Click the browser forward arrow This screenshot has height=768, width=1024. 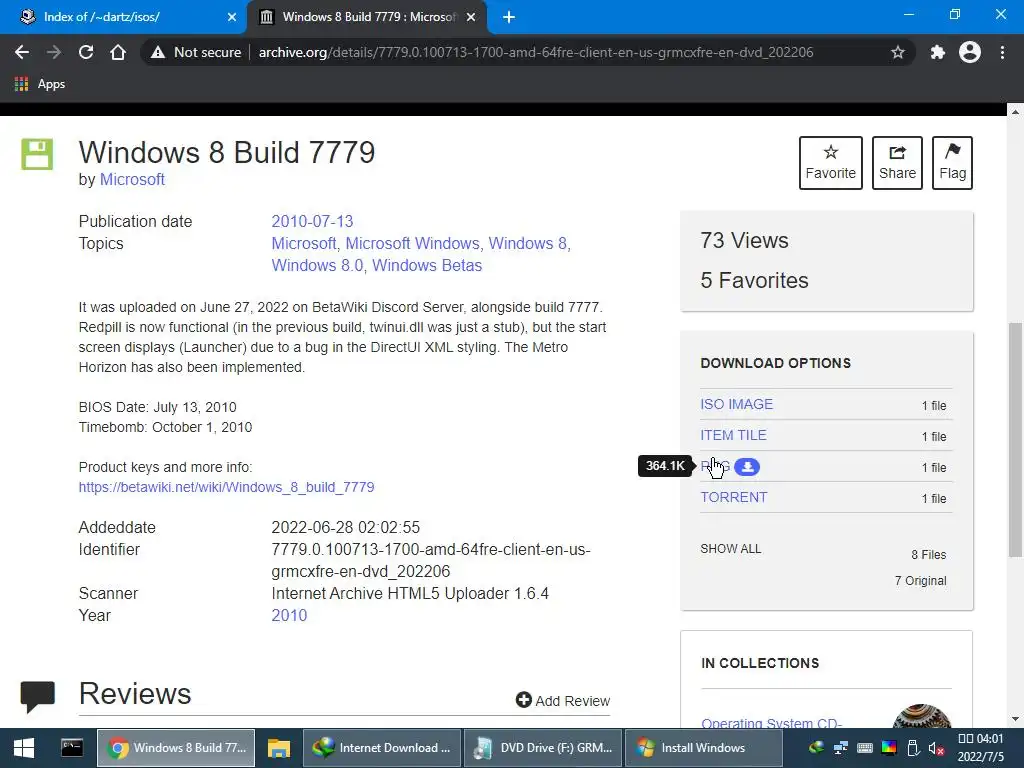[54, 52]
